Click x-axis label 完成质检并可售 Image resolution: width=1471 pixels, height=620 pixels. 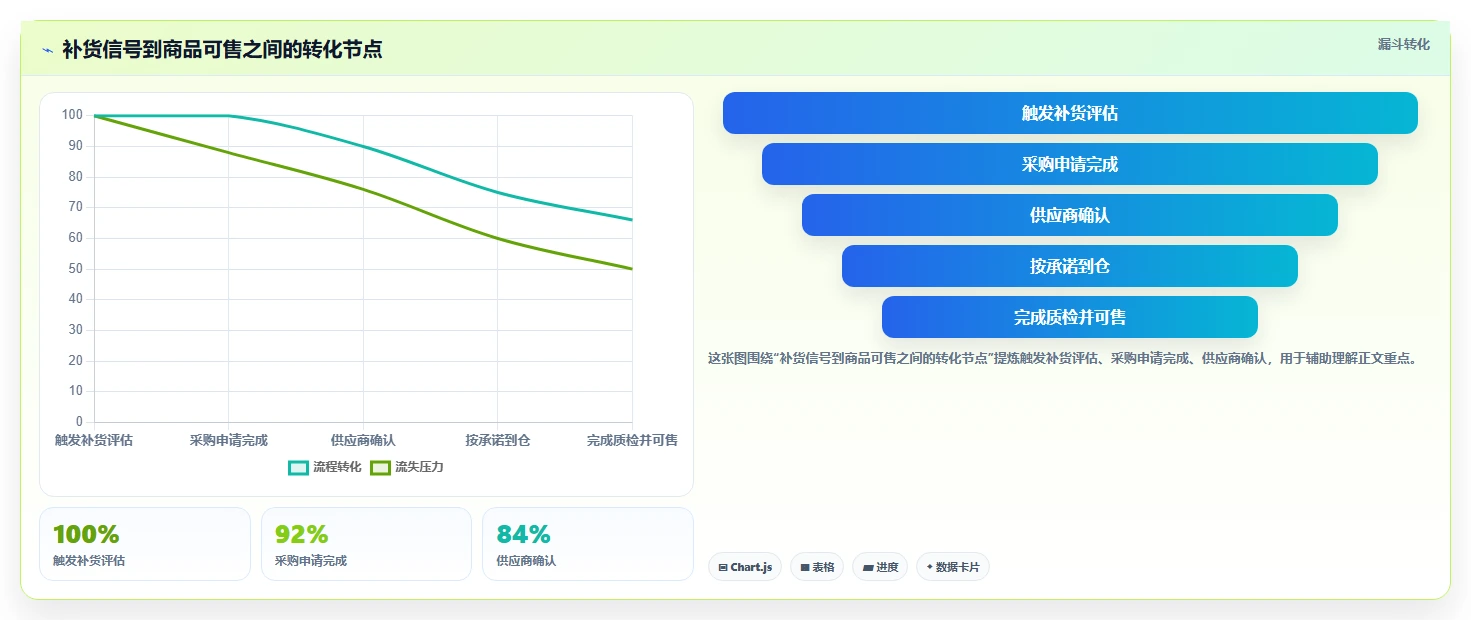pyautogui.click(x=632, y=440)
